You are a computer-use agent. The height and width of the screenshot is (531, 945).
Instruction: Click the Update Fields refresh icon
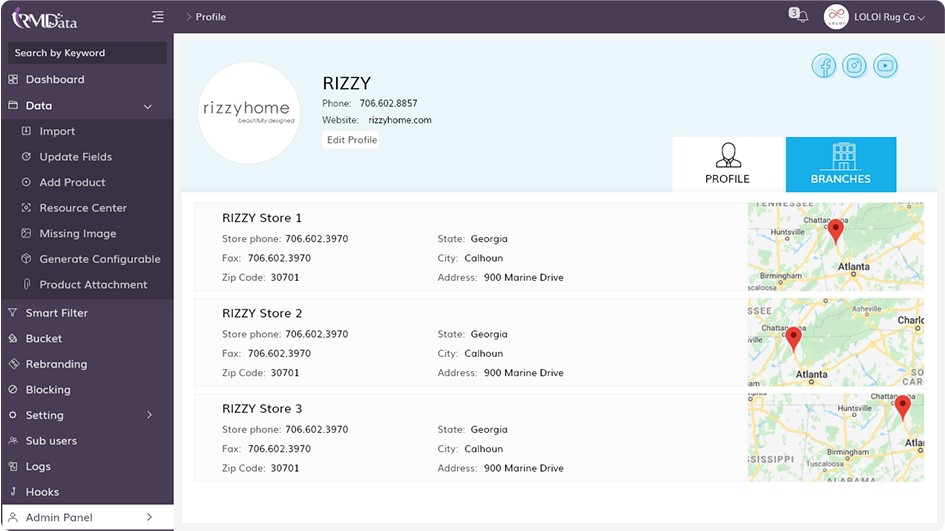pos(26,157)
